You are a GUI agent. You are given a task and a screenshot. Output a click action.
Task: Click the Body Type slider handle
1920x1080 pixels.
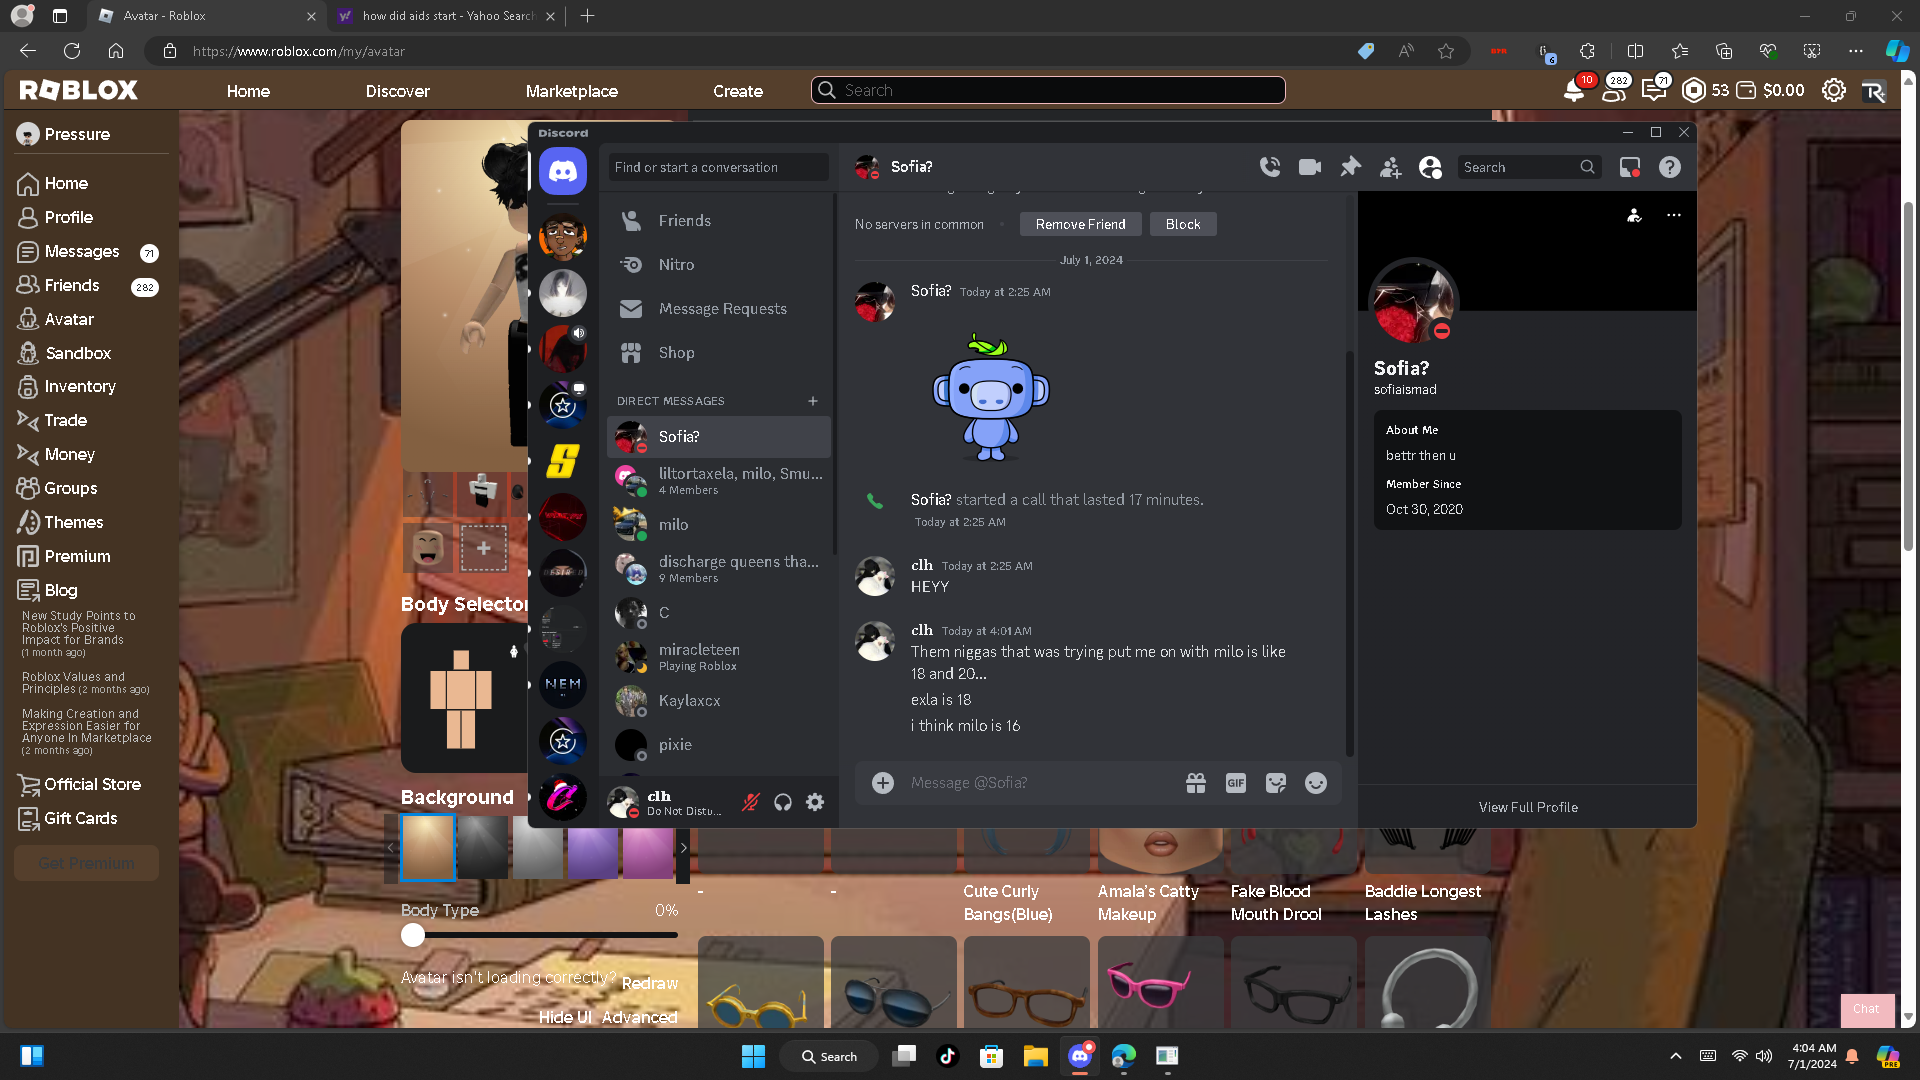tap(413, 935)
